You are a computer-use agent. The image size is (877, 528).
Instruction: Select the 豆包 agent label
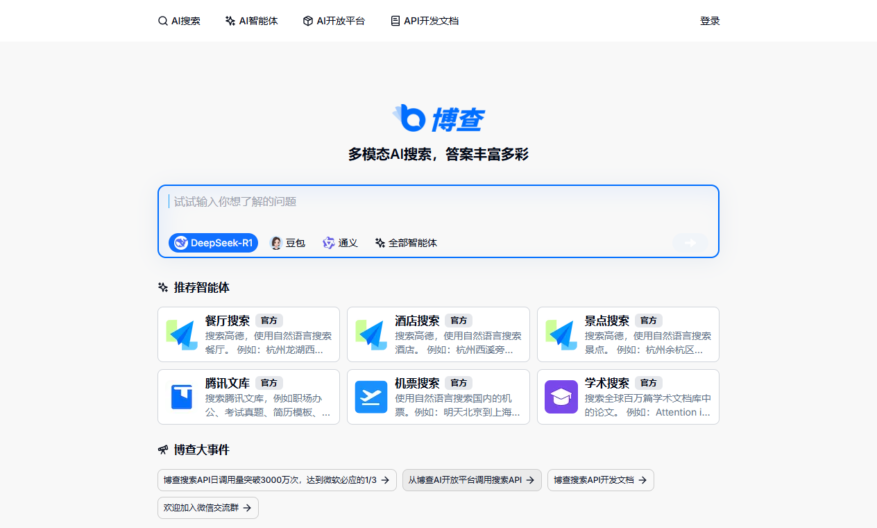tap(295, 243)
